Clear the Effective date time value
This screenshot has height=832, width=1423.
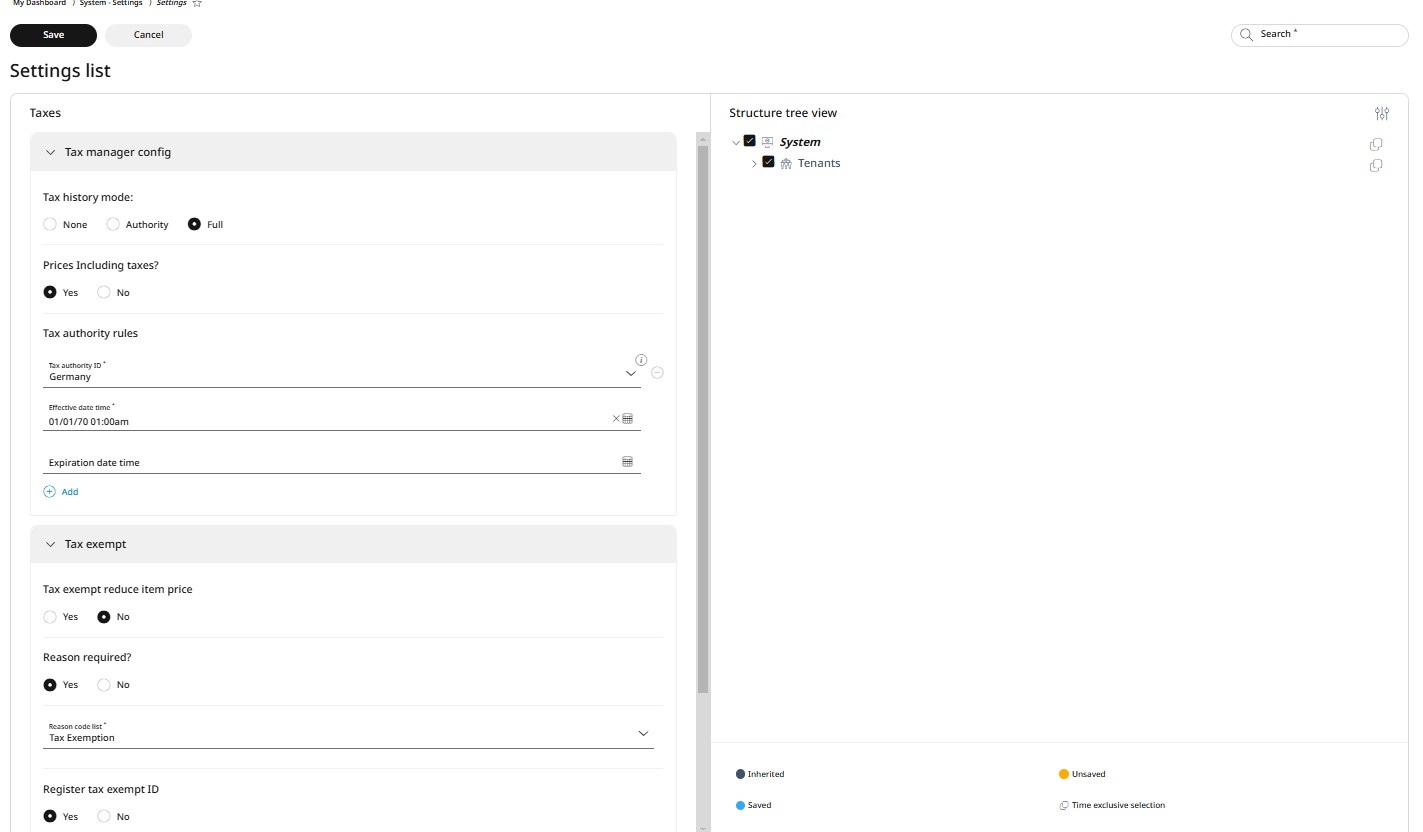(616, 418)
